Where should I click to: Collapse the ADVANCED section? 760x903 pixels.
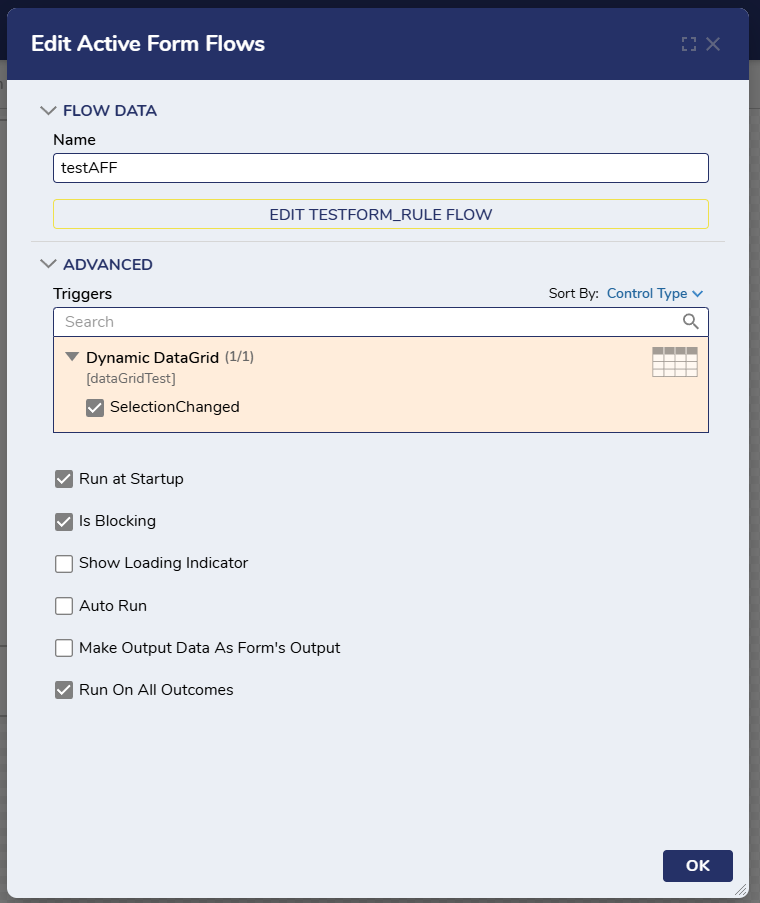(48, 264)
